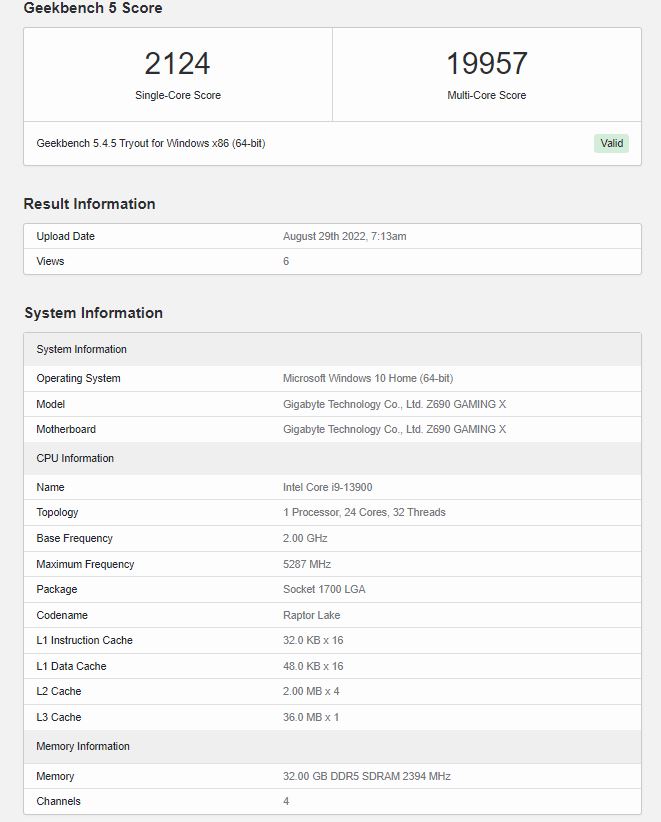
Task: Select 1 Processor, 24 Cores, 32 Threads
Action: pyautogui.click(x=364, y=512)
